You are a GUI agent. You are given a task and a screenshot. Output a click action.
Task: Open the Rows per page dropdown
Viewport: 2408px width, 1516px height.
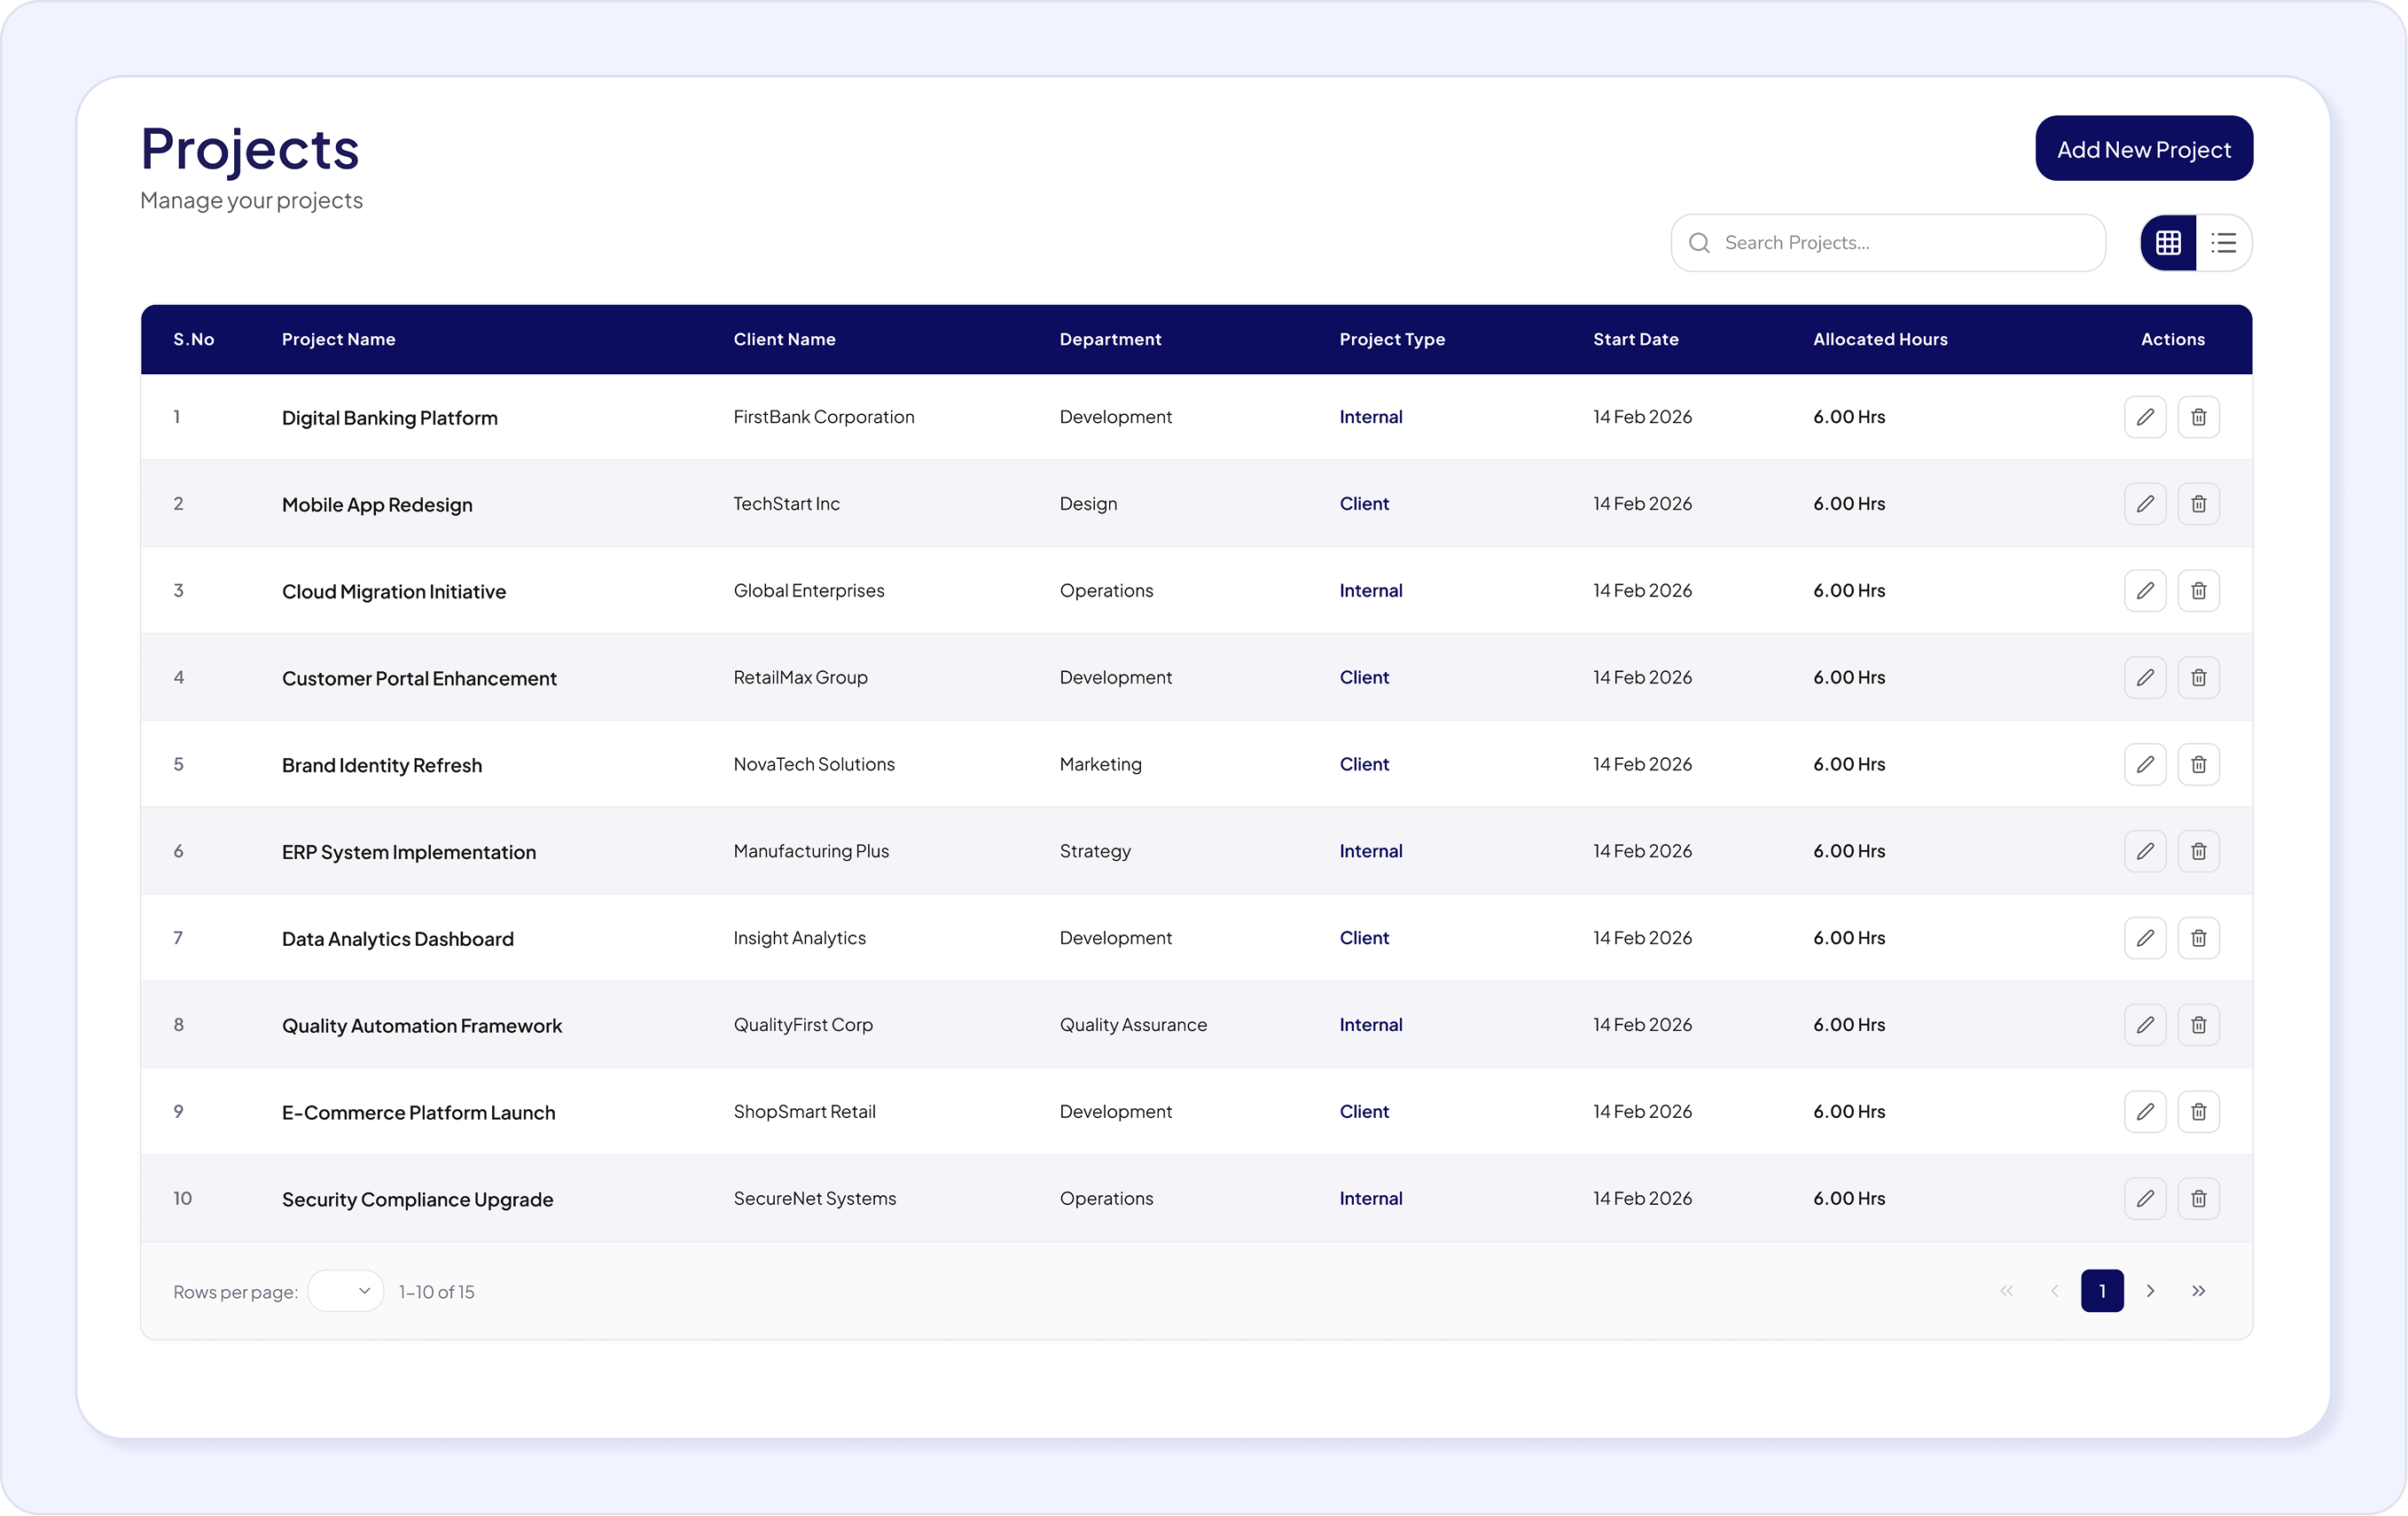(346, 1291)
